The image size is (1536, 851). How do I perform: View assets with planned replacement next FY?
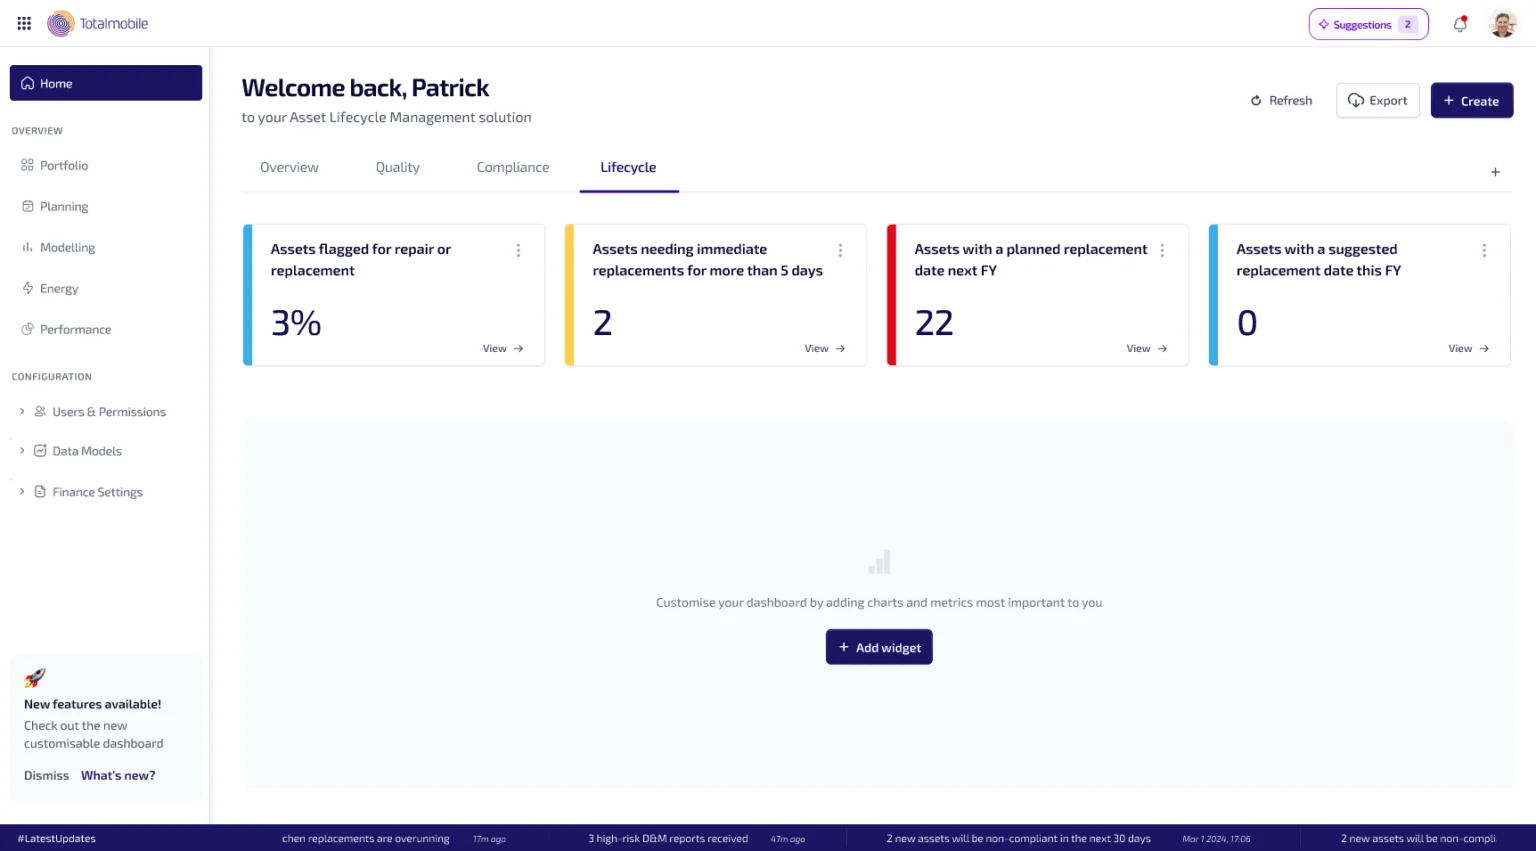(1147, 348)
